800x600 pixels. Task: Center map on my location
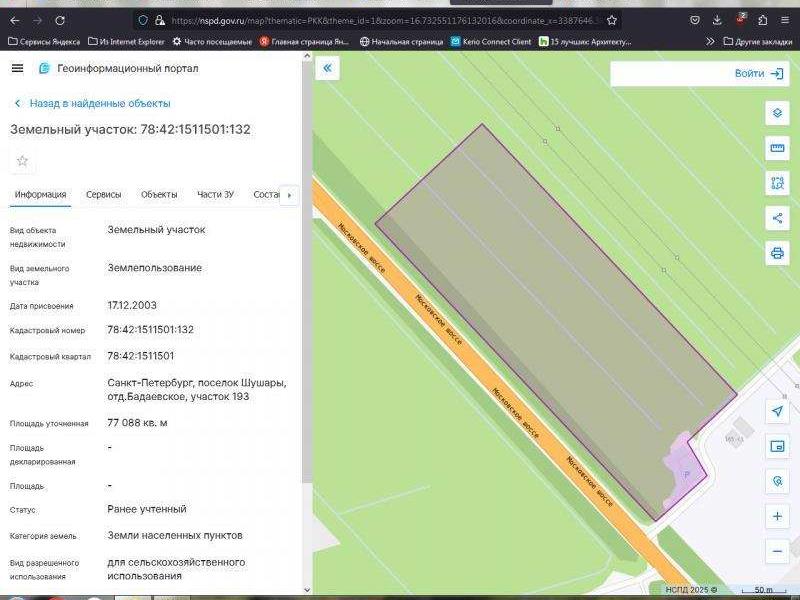click(x=777, y=411)
